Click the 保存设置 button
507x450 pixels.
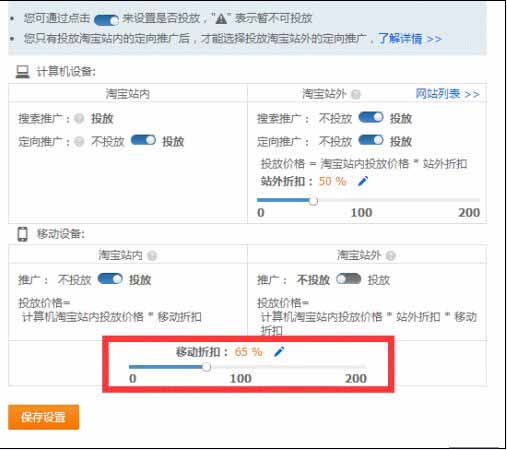tap(44, 417)
